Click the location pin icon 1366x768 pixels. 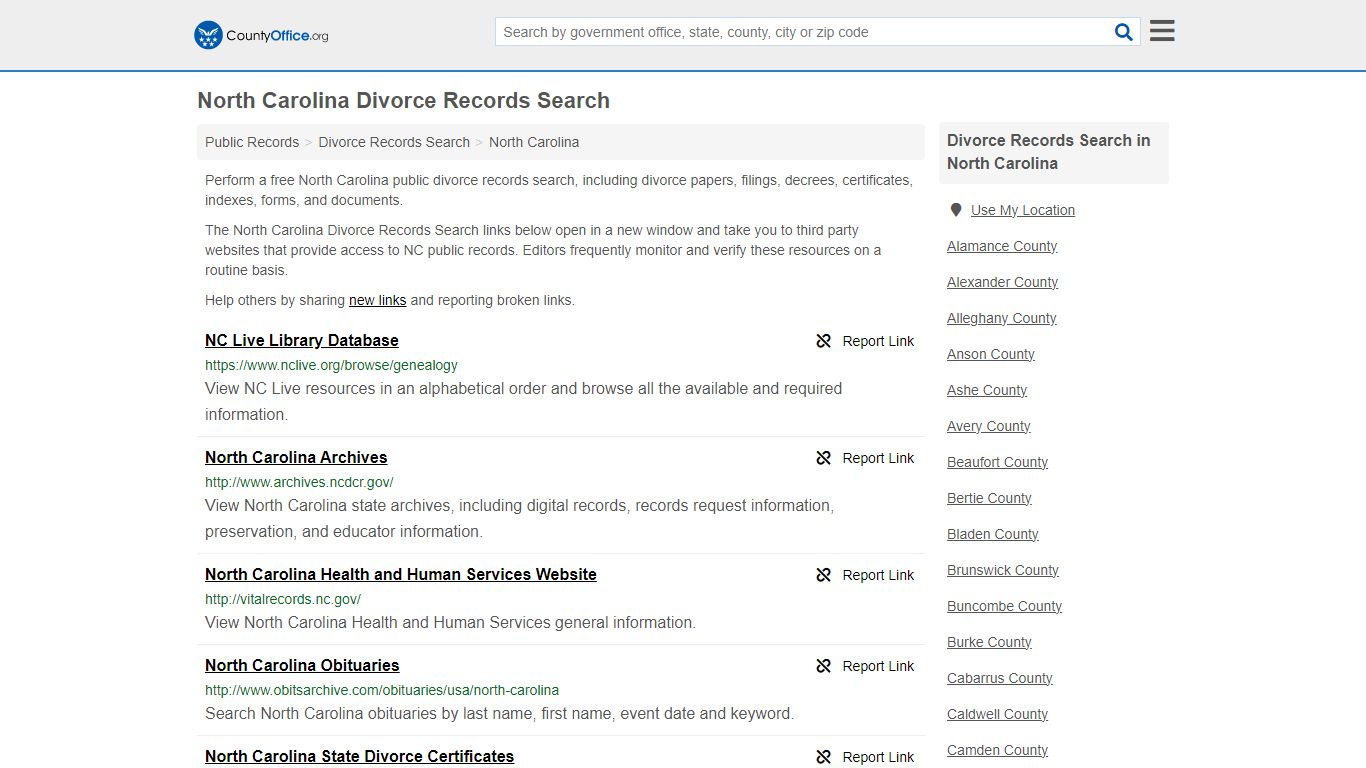[x=956, y=210]
